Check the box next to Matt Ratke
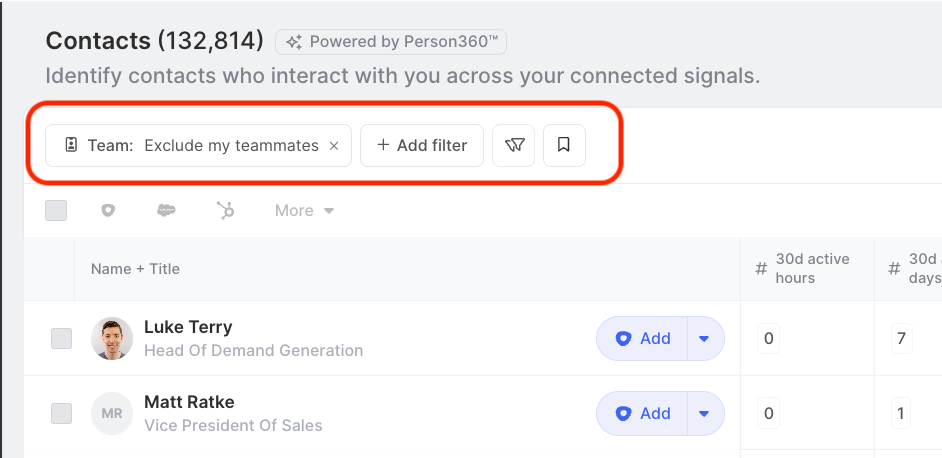The image size is (942, 458). pos(61,414)
